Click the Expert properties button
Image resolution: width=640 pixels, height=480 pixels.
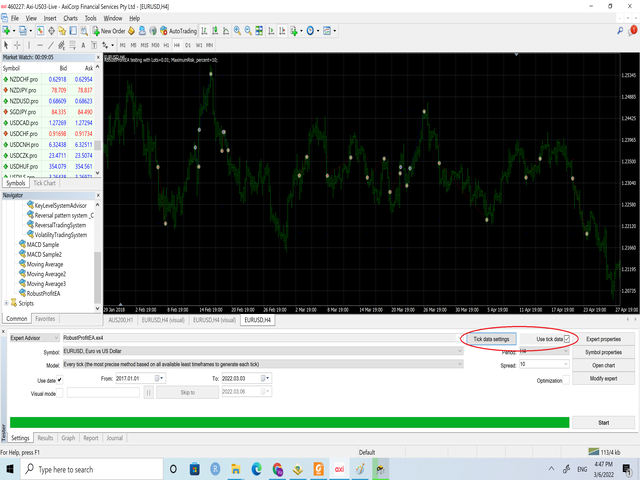point(603,339)
